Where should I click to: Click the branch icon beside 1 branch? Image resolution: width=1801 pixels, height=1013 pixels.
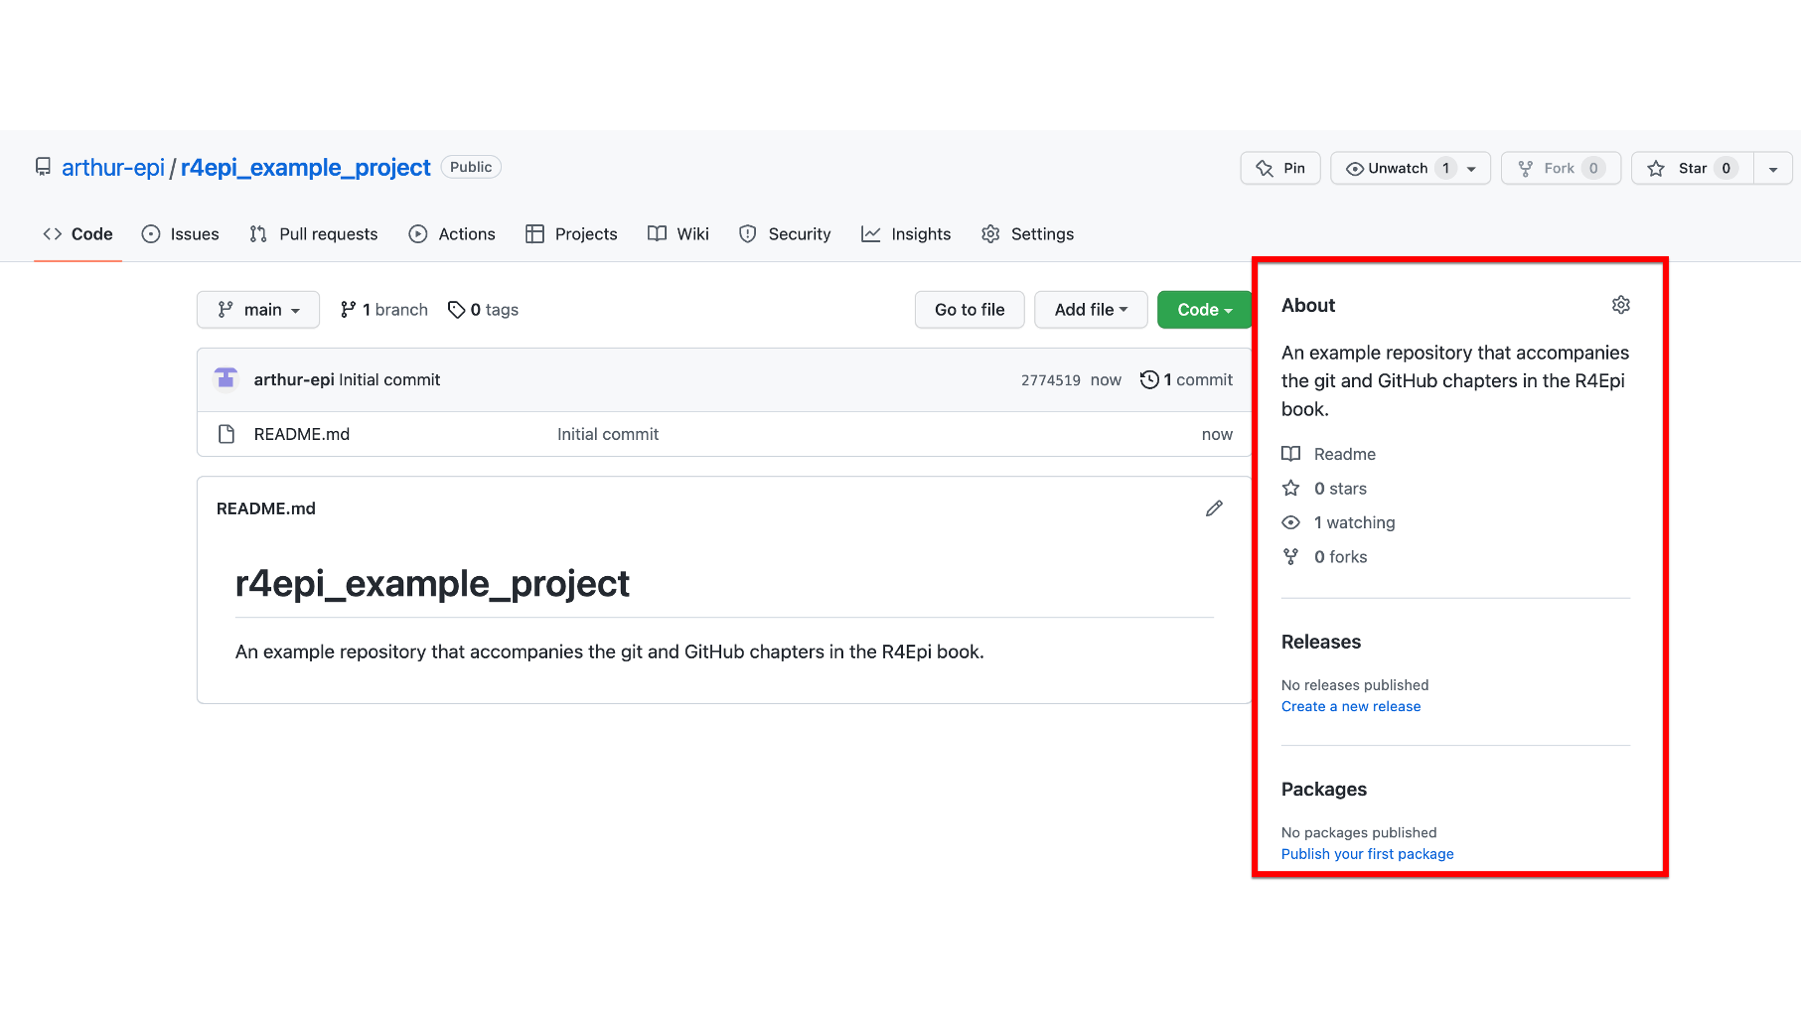coord(348,310)
